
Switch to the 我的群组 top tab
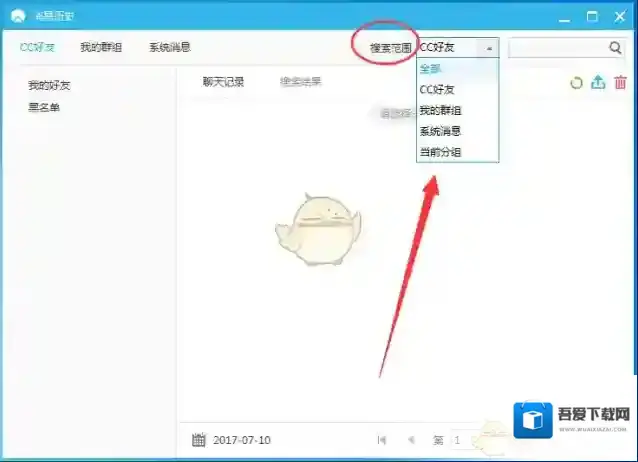tap(101, 47)
